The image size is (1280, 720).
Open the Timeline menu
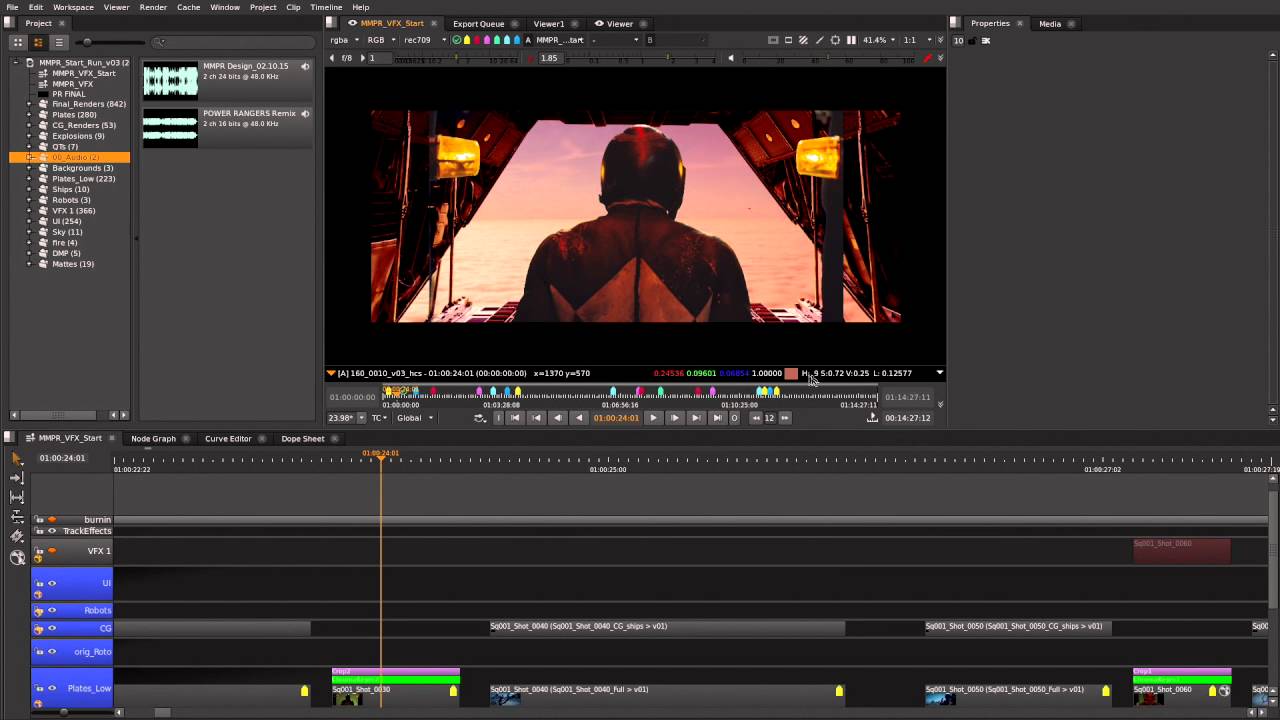coord(326,7)
